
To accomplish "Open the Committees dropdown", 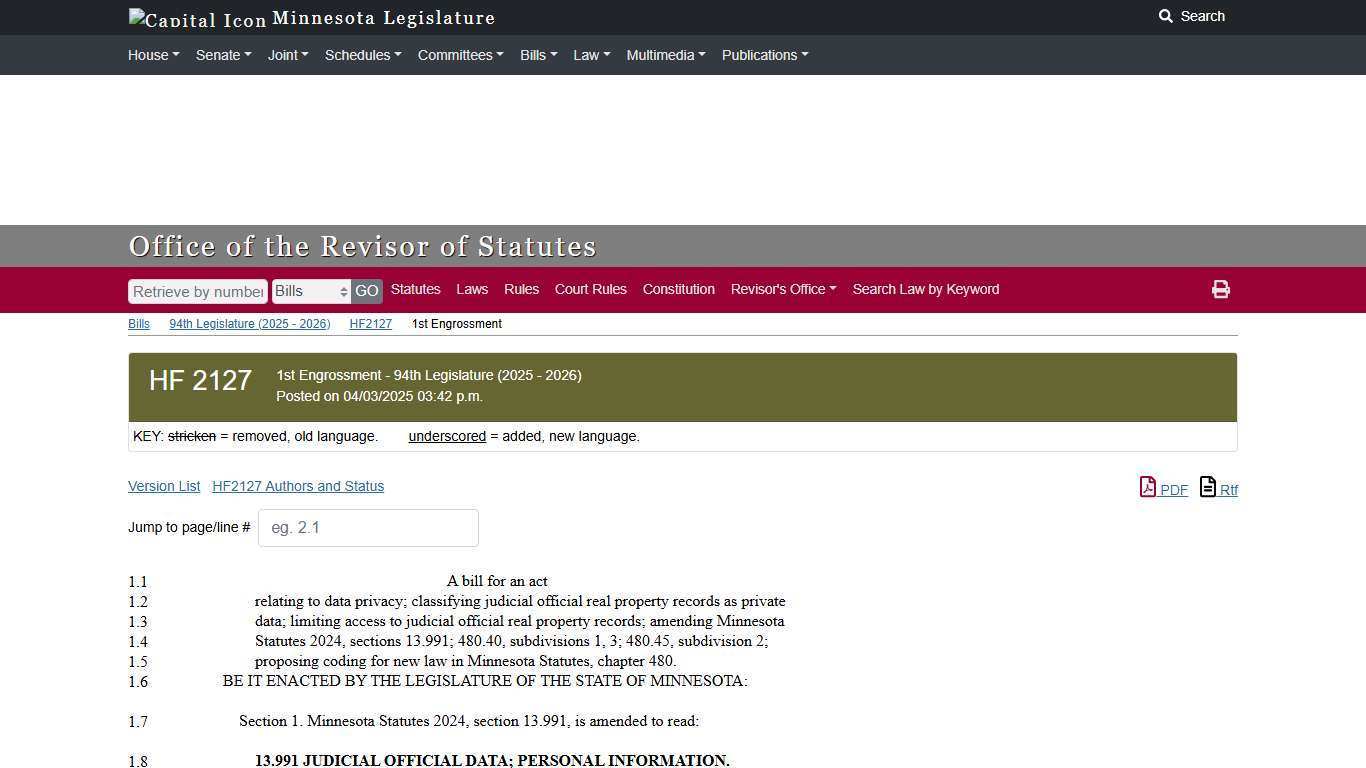I will pyautogui.click(x=459, y=55).
